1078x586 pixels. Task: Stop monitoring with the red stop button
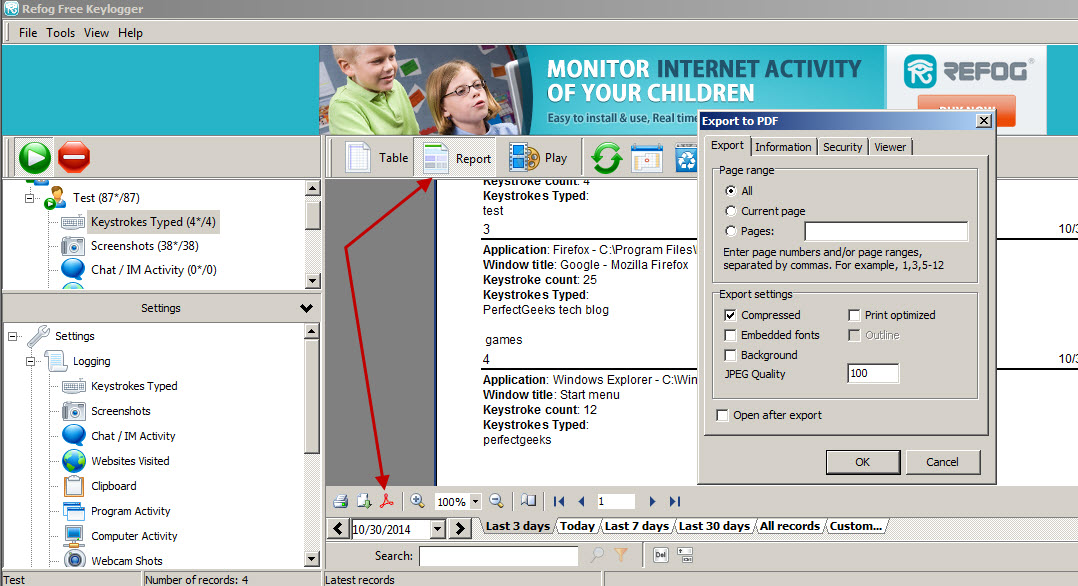click(x=74, y=157)
